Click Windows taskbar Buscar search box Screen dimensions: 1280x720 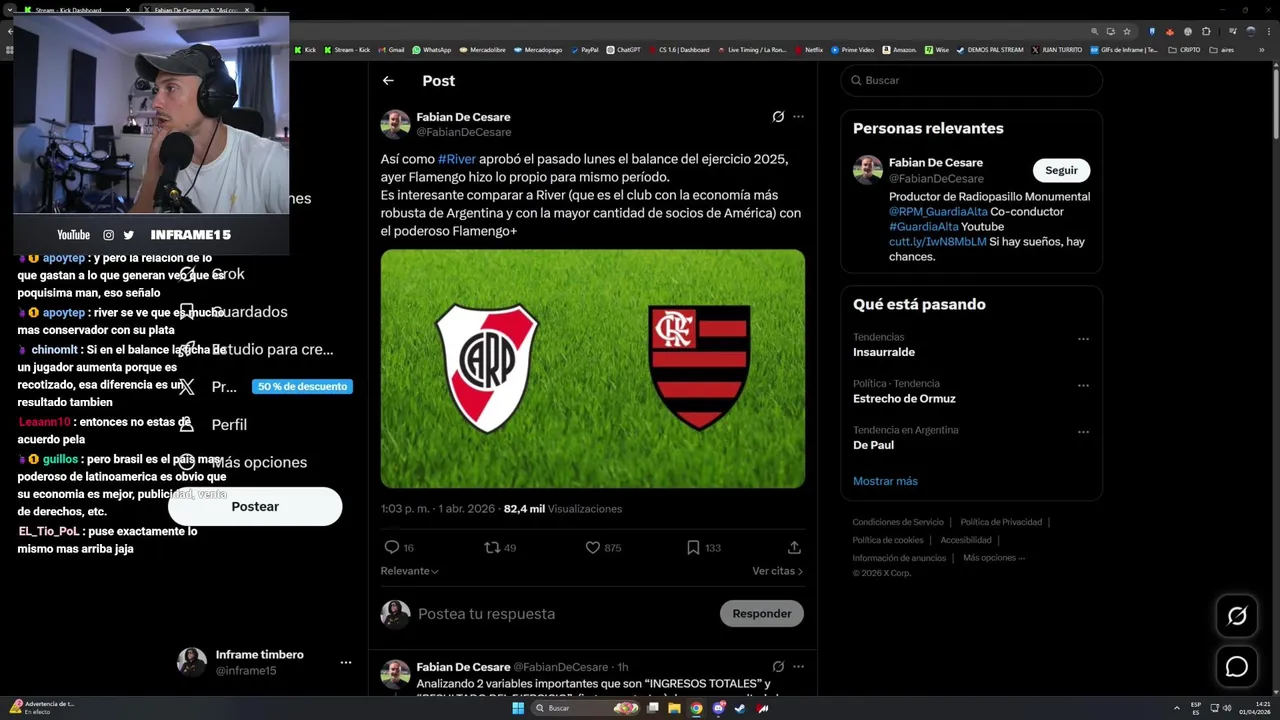pos(585,708)
